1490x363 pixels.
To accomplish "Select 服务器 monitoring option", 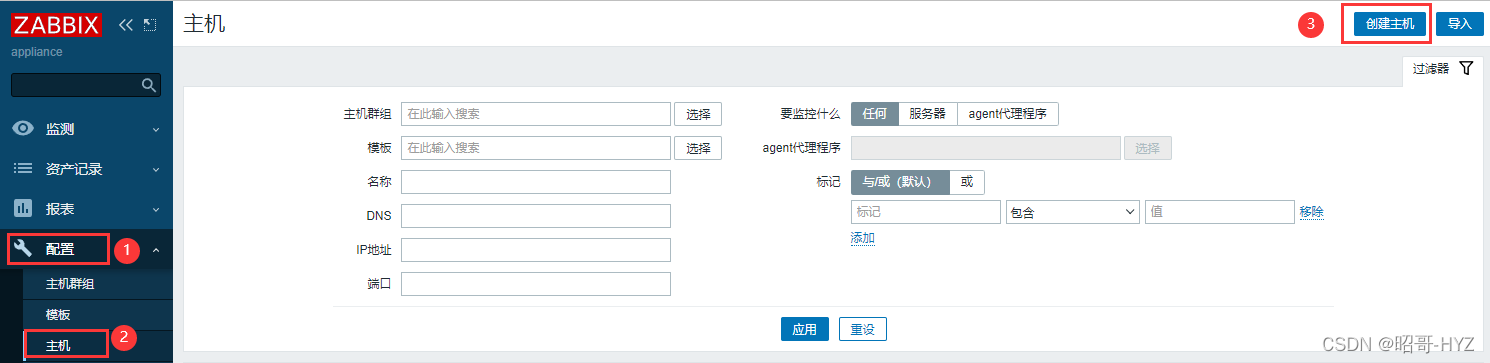I will (928, 114).
